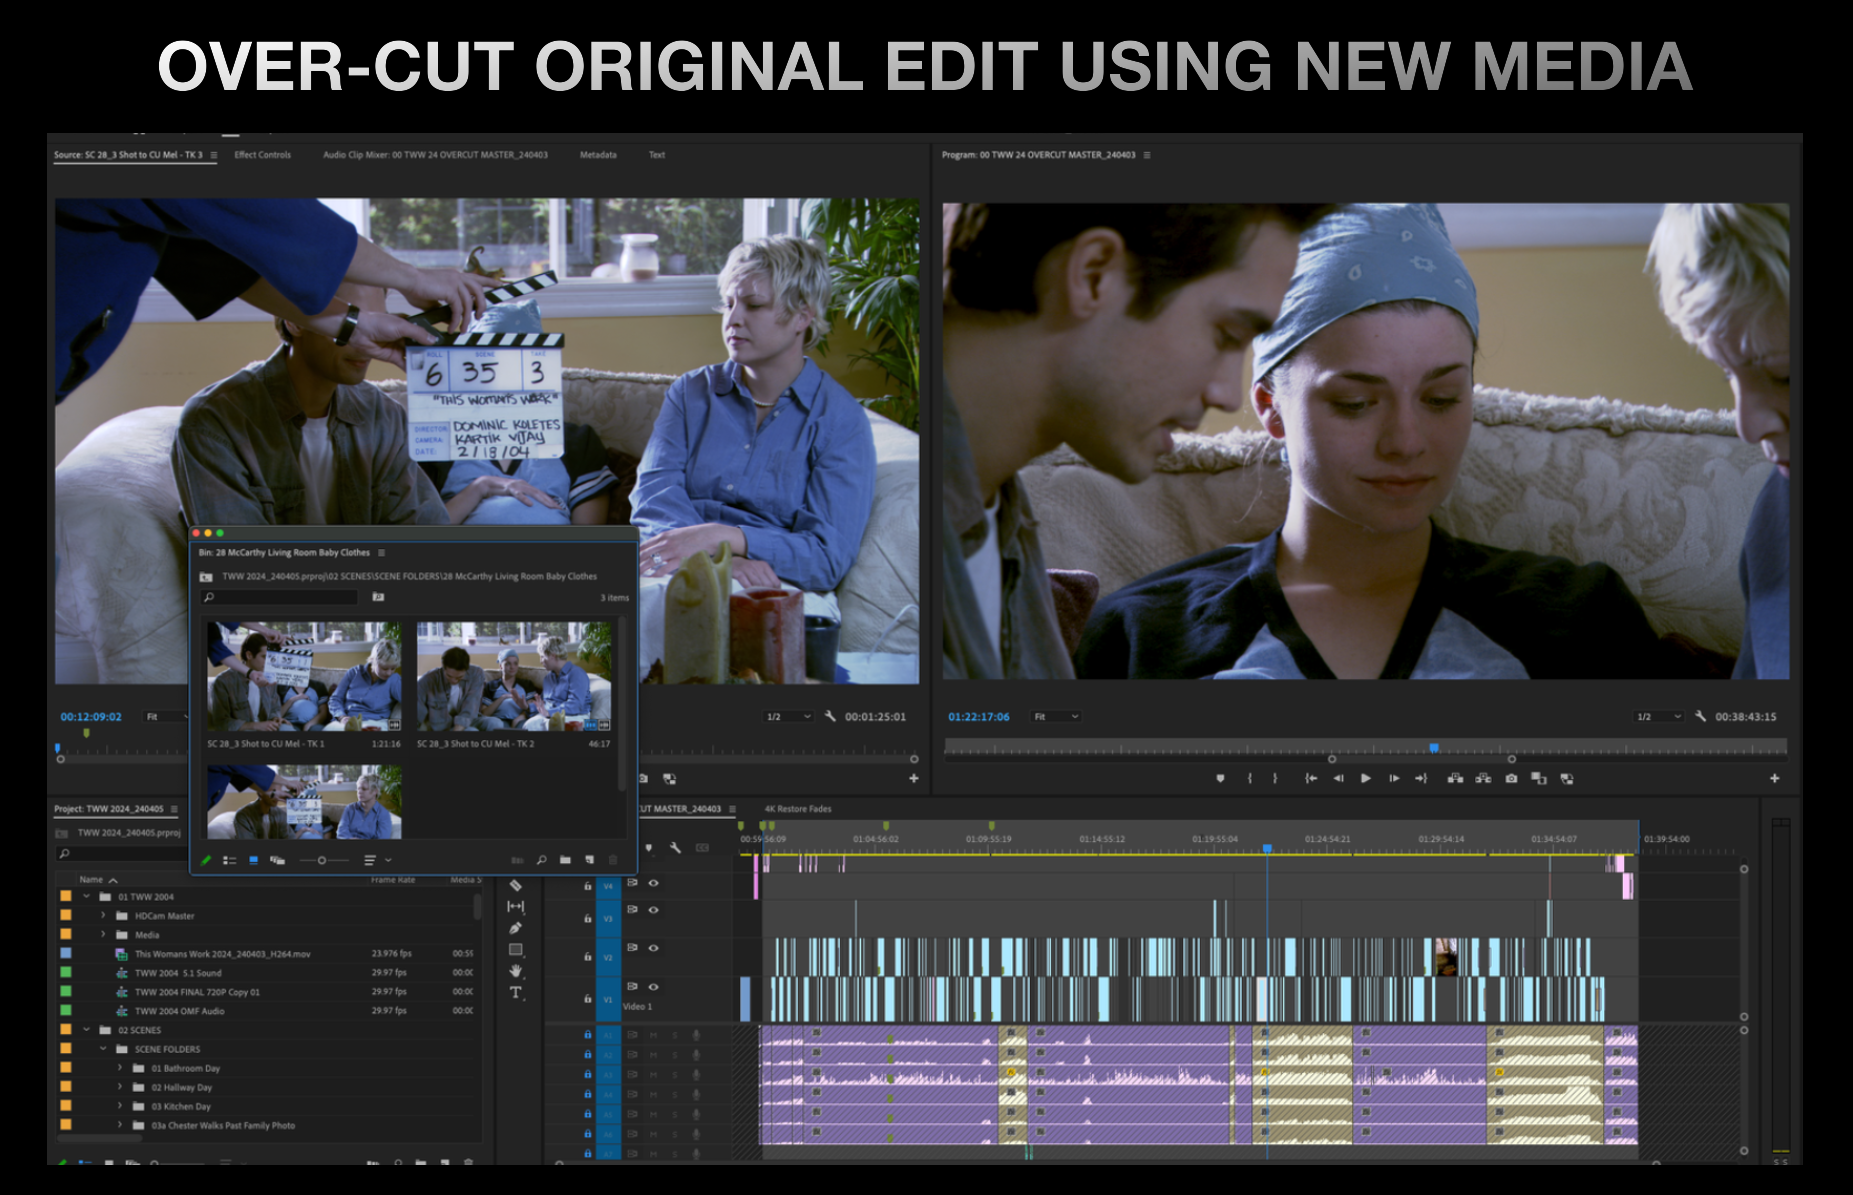The image size is (1853, 1195).
Task: Toggle V1 track output eye
Action: point(653,987)
